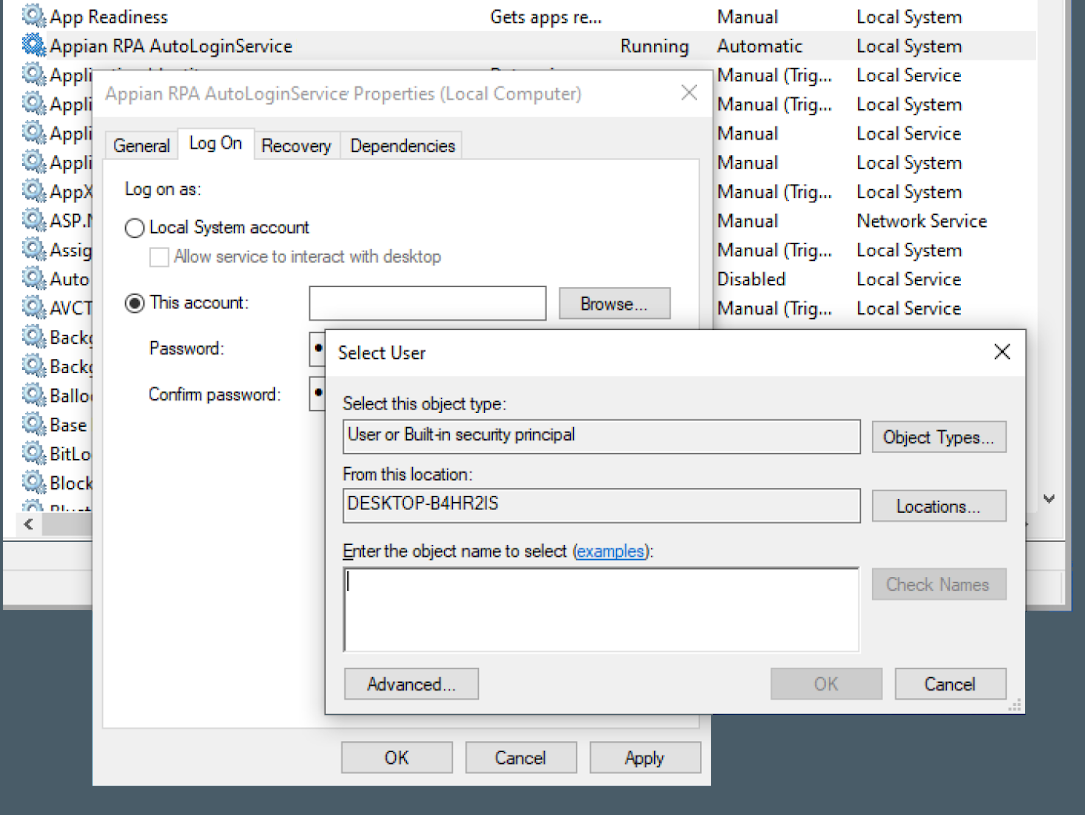Click the ASP.N service gear icon
This screenshot has height=815, width=1085.
tap(33, 219)
